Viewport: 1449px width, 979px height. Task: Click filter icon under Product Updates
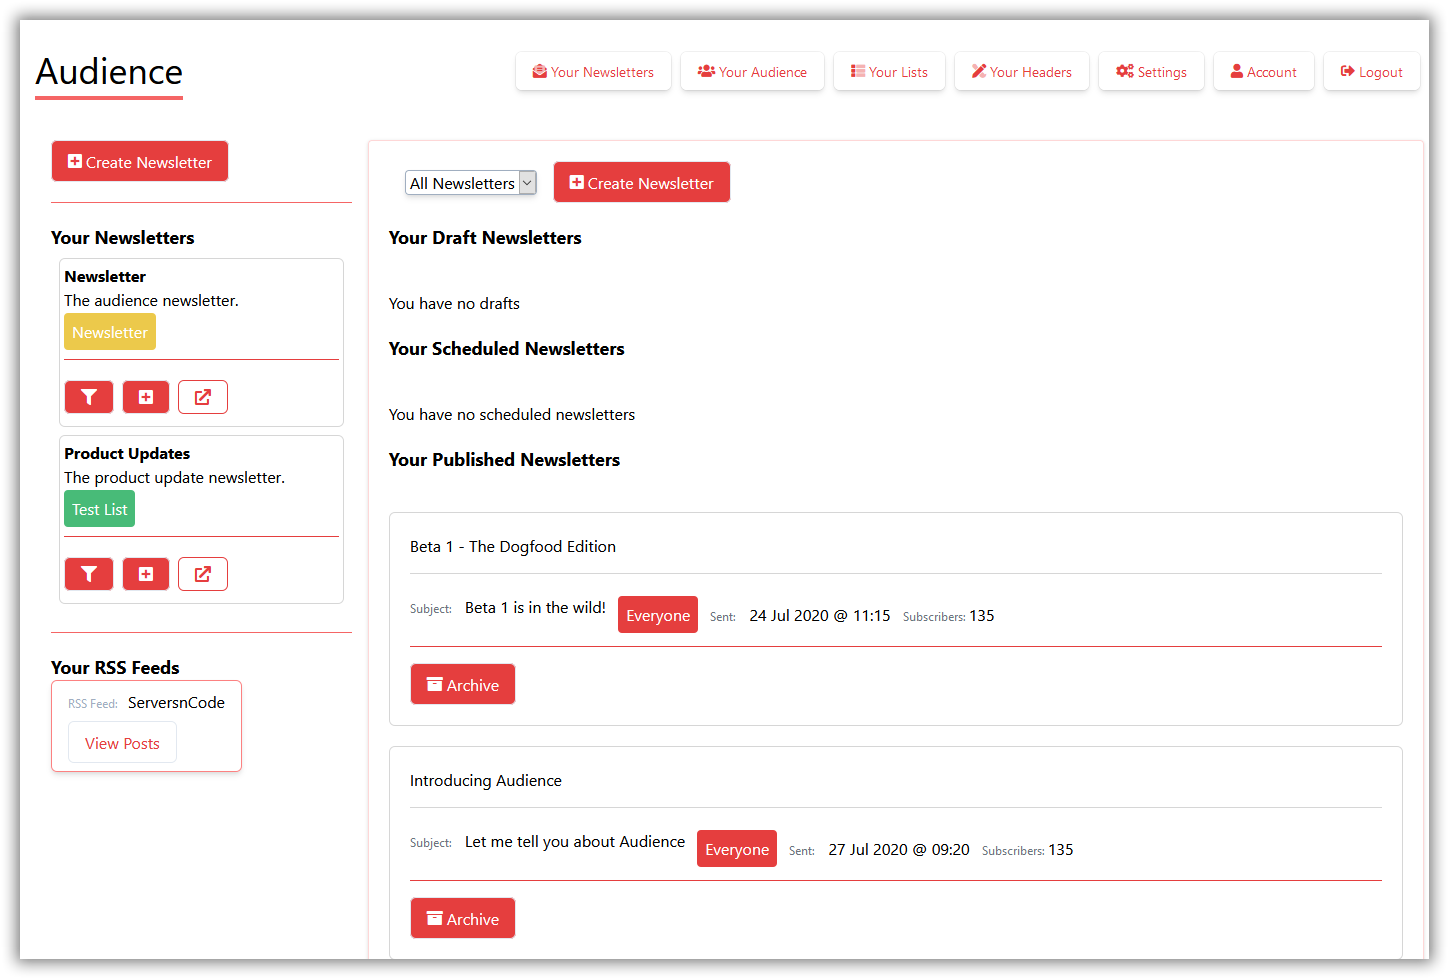click(89, 574)
